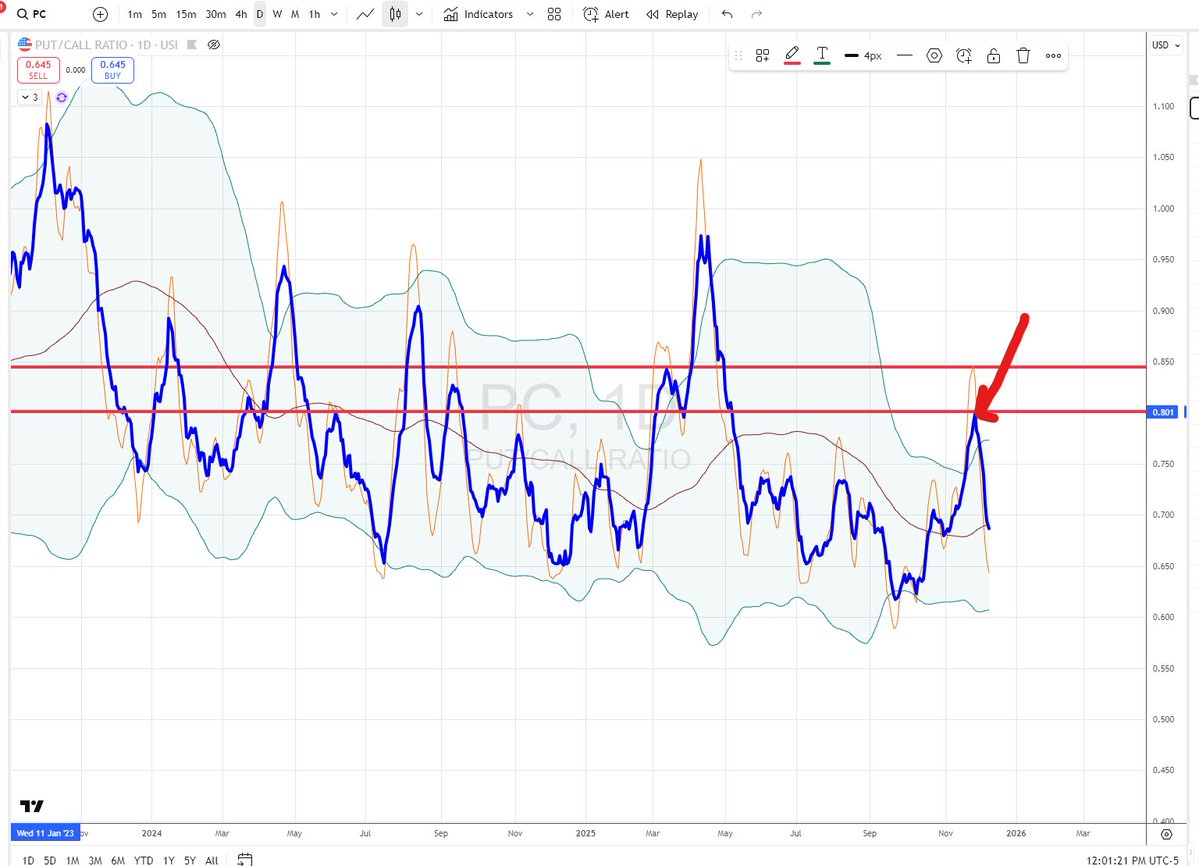Open drawing settings hexagon icon
The width and height of the screenshot is (1199, 866).
(x=934, y=56)
